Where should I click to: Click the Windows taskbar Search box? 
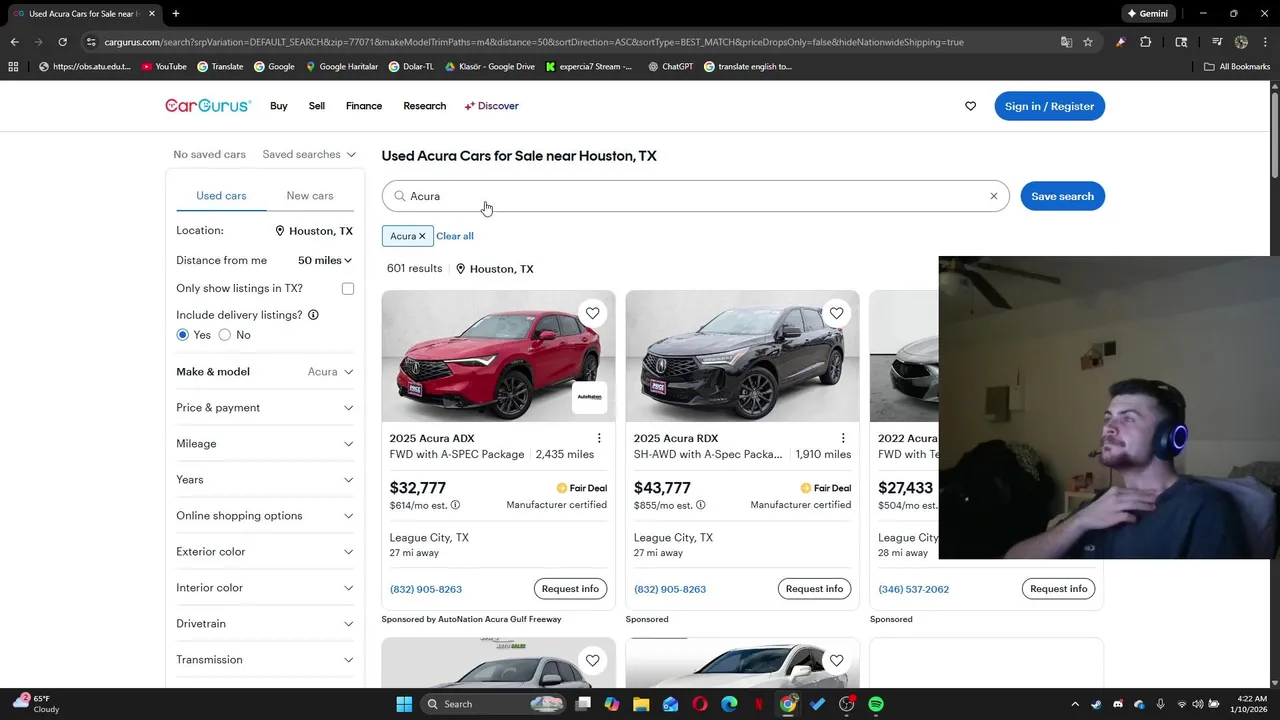494,704
